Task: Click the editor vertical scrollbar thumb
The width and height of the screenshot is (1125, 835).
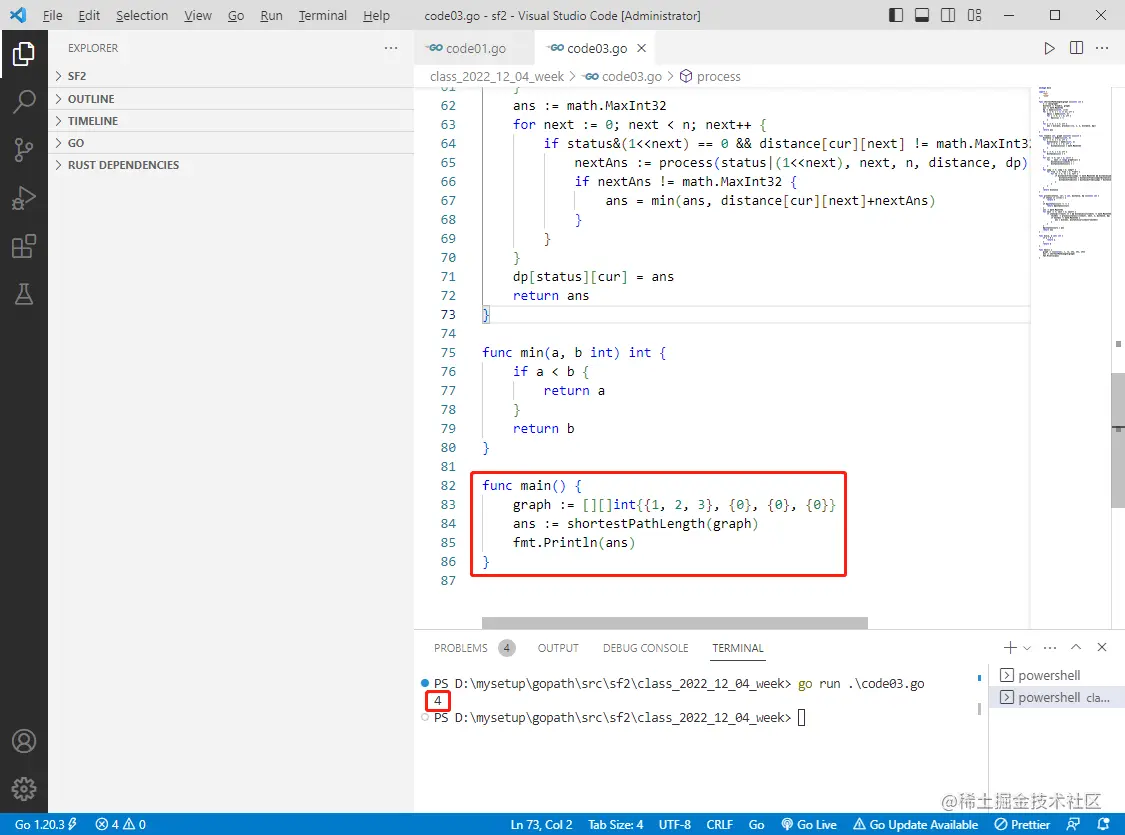Action: [x=1118, y=440]
